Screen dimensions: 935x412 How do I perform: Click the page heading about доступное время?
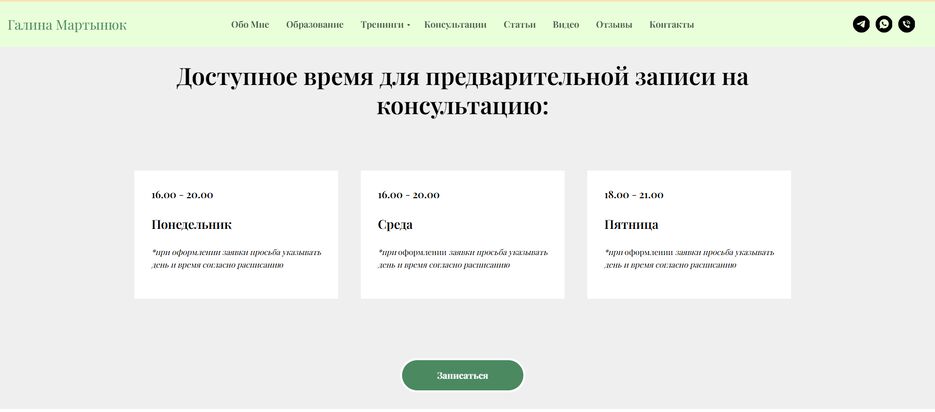click(462, 91)
